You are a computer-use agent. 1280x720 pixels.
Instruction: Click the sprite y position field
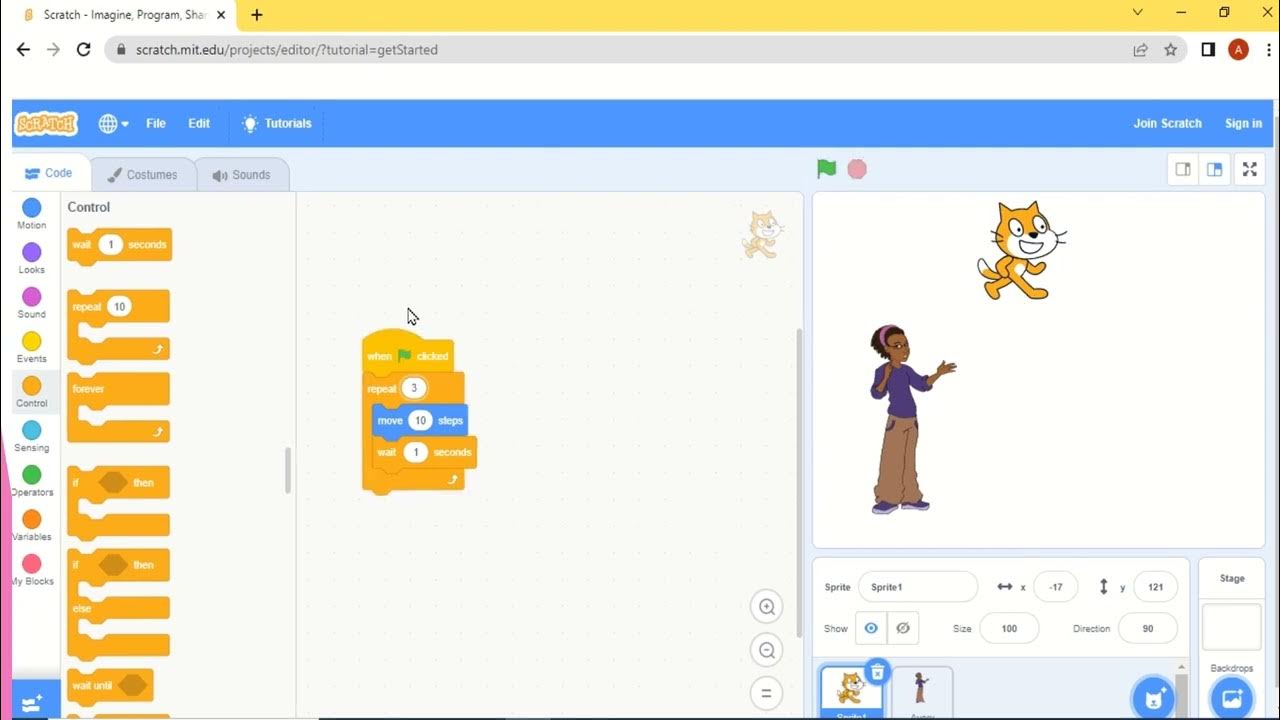[x=1155, y=587]
